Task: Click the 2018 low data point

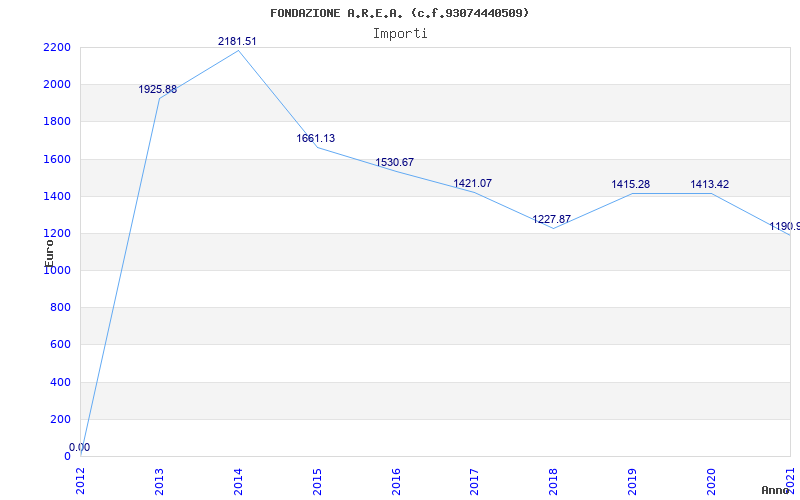Action: (x=554, y=228)
